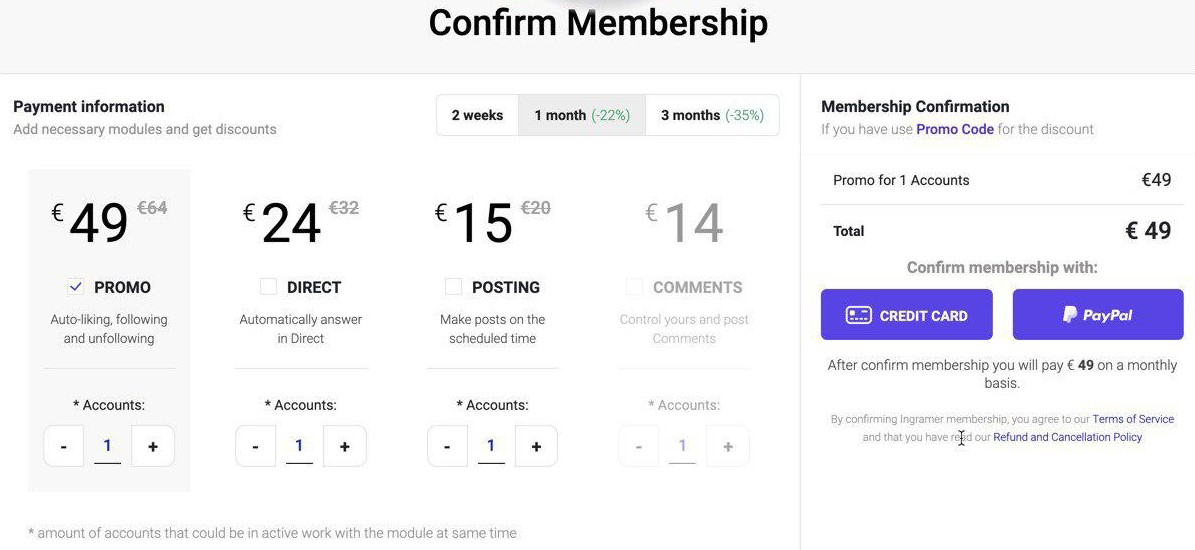Decrease POSTING accounts with minus button

pyautogui.click(x=447, y=446)
